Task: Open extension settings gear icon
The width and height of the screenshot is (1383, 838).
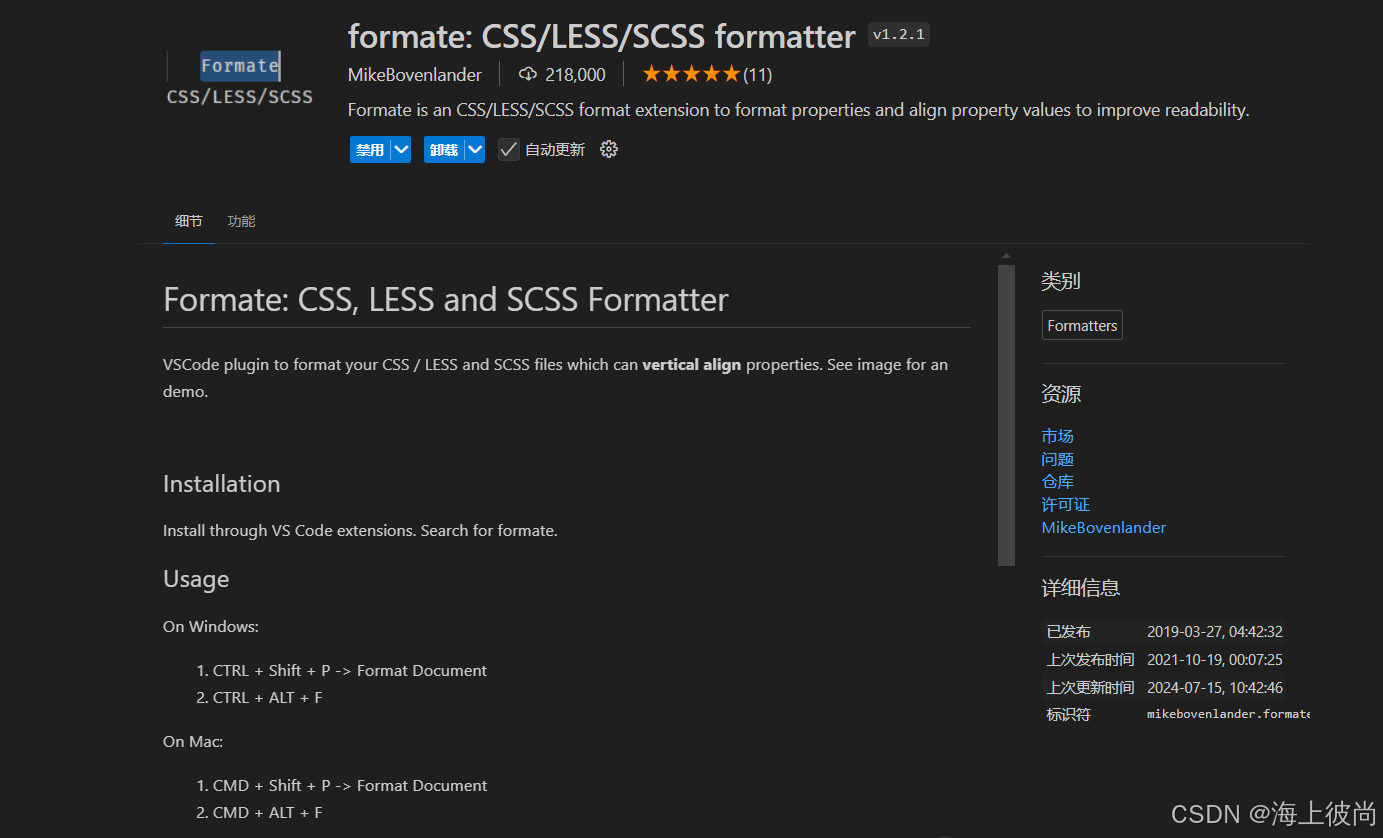Action: [609, 149]
